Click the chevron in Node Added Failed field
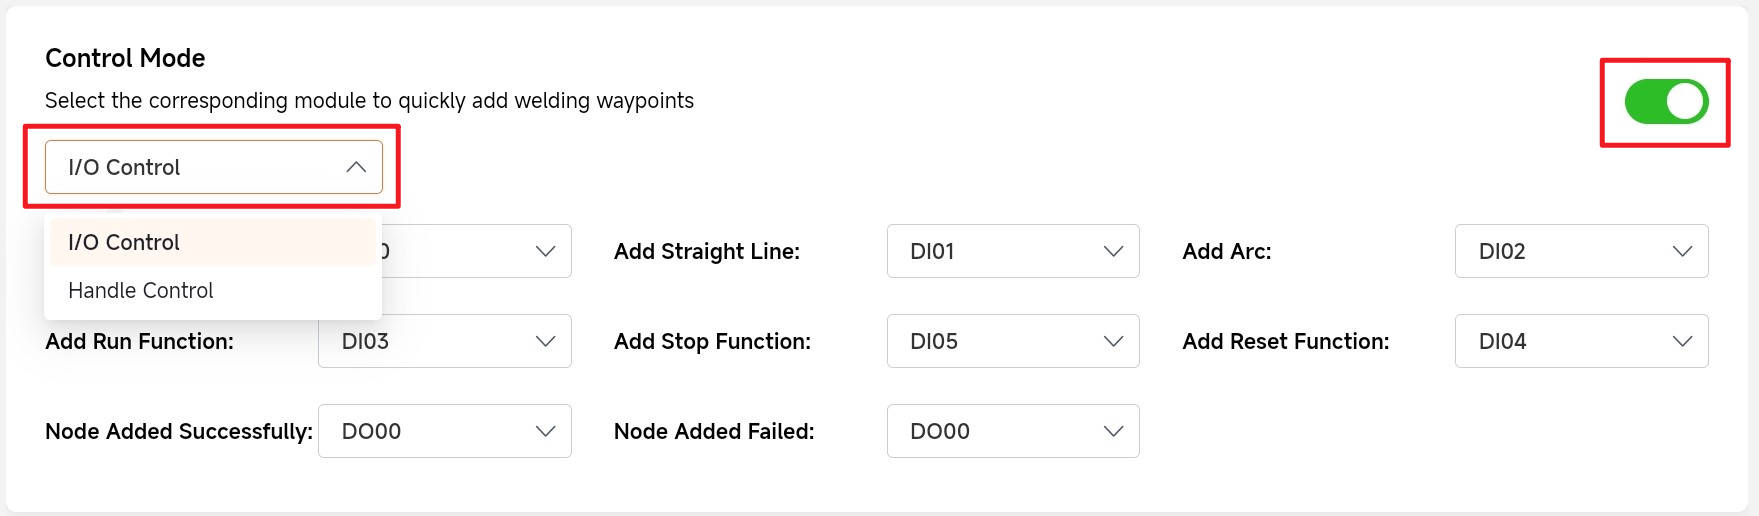 [x=1113, y=431]
